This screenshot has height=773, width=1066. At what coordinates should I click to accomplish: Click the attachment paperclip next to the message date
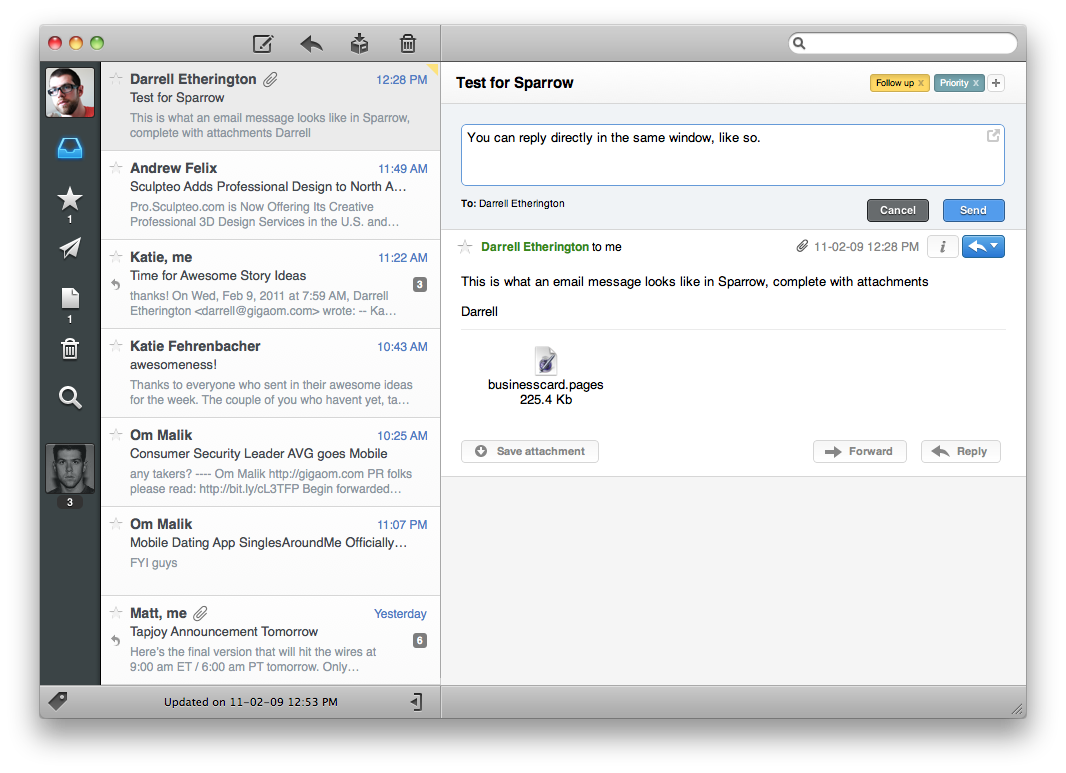coord(802,246)
